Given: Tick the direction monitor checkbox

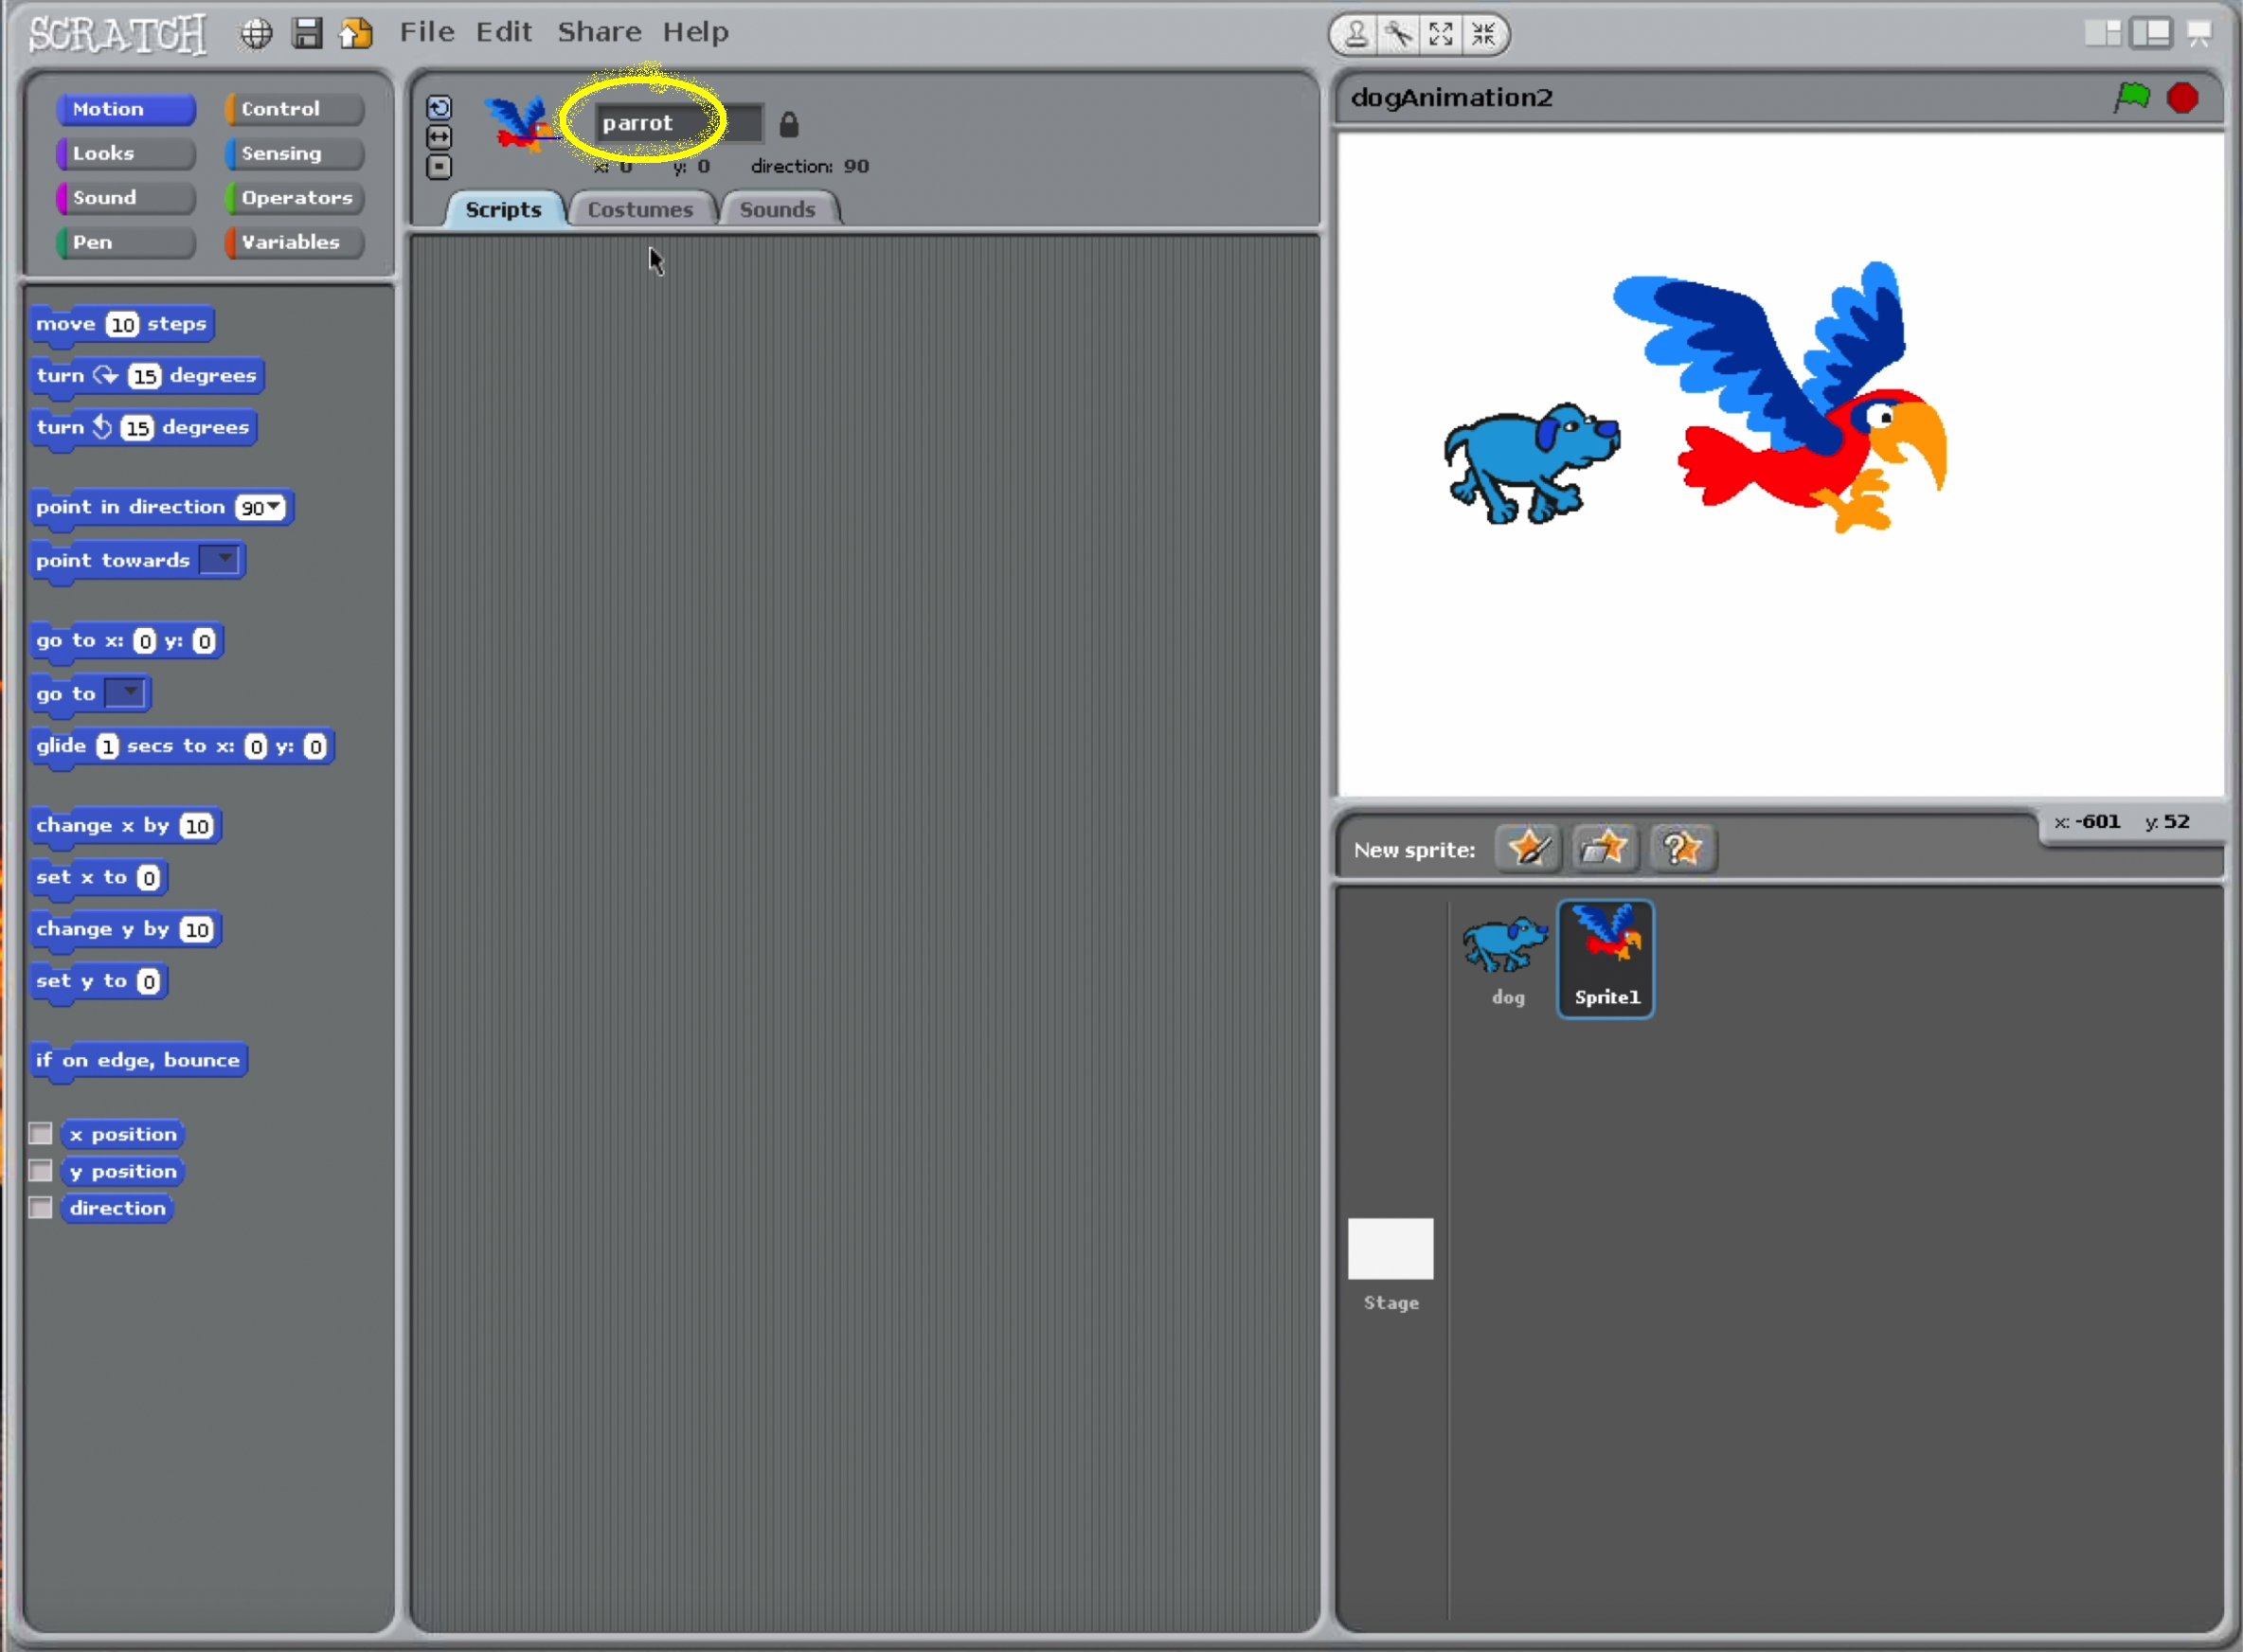Looking at the screenshot, I should click(40, 1207).
